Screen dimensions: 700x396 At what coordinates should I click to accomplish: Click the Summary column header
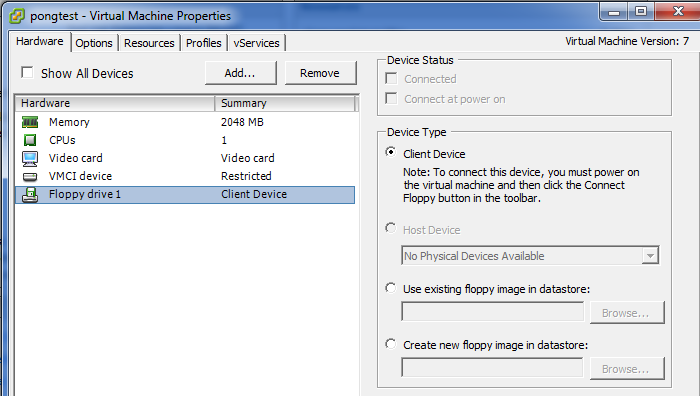click(285, 103)
